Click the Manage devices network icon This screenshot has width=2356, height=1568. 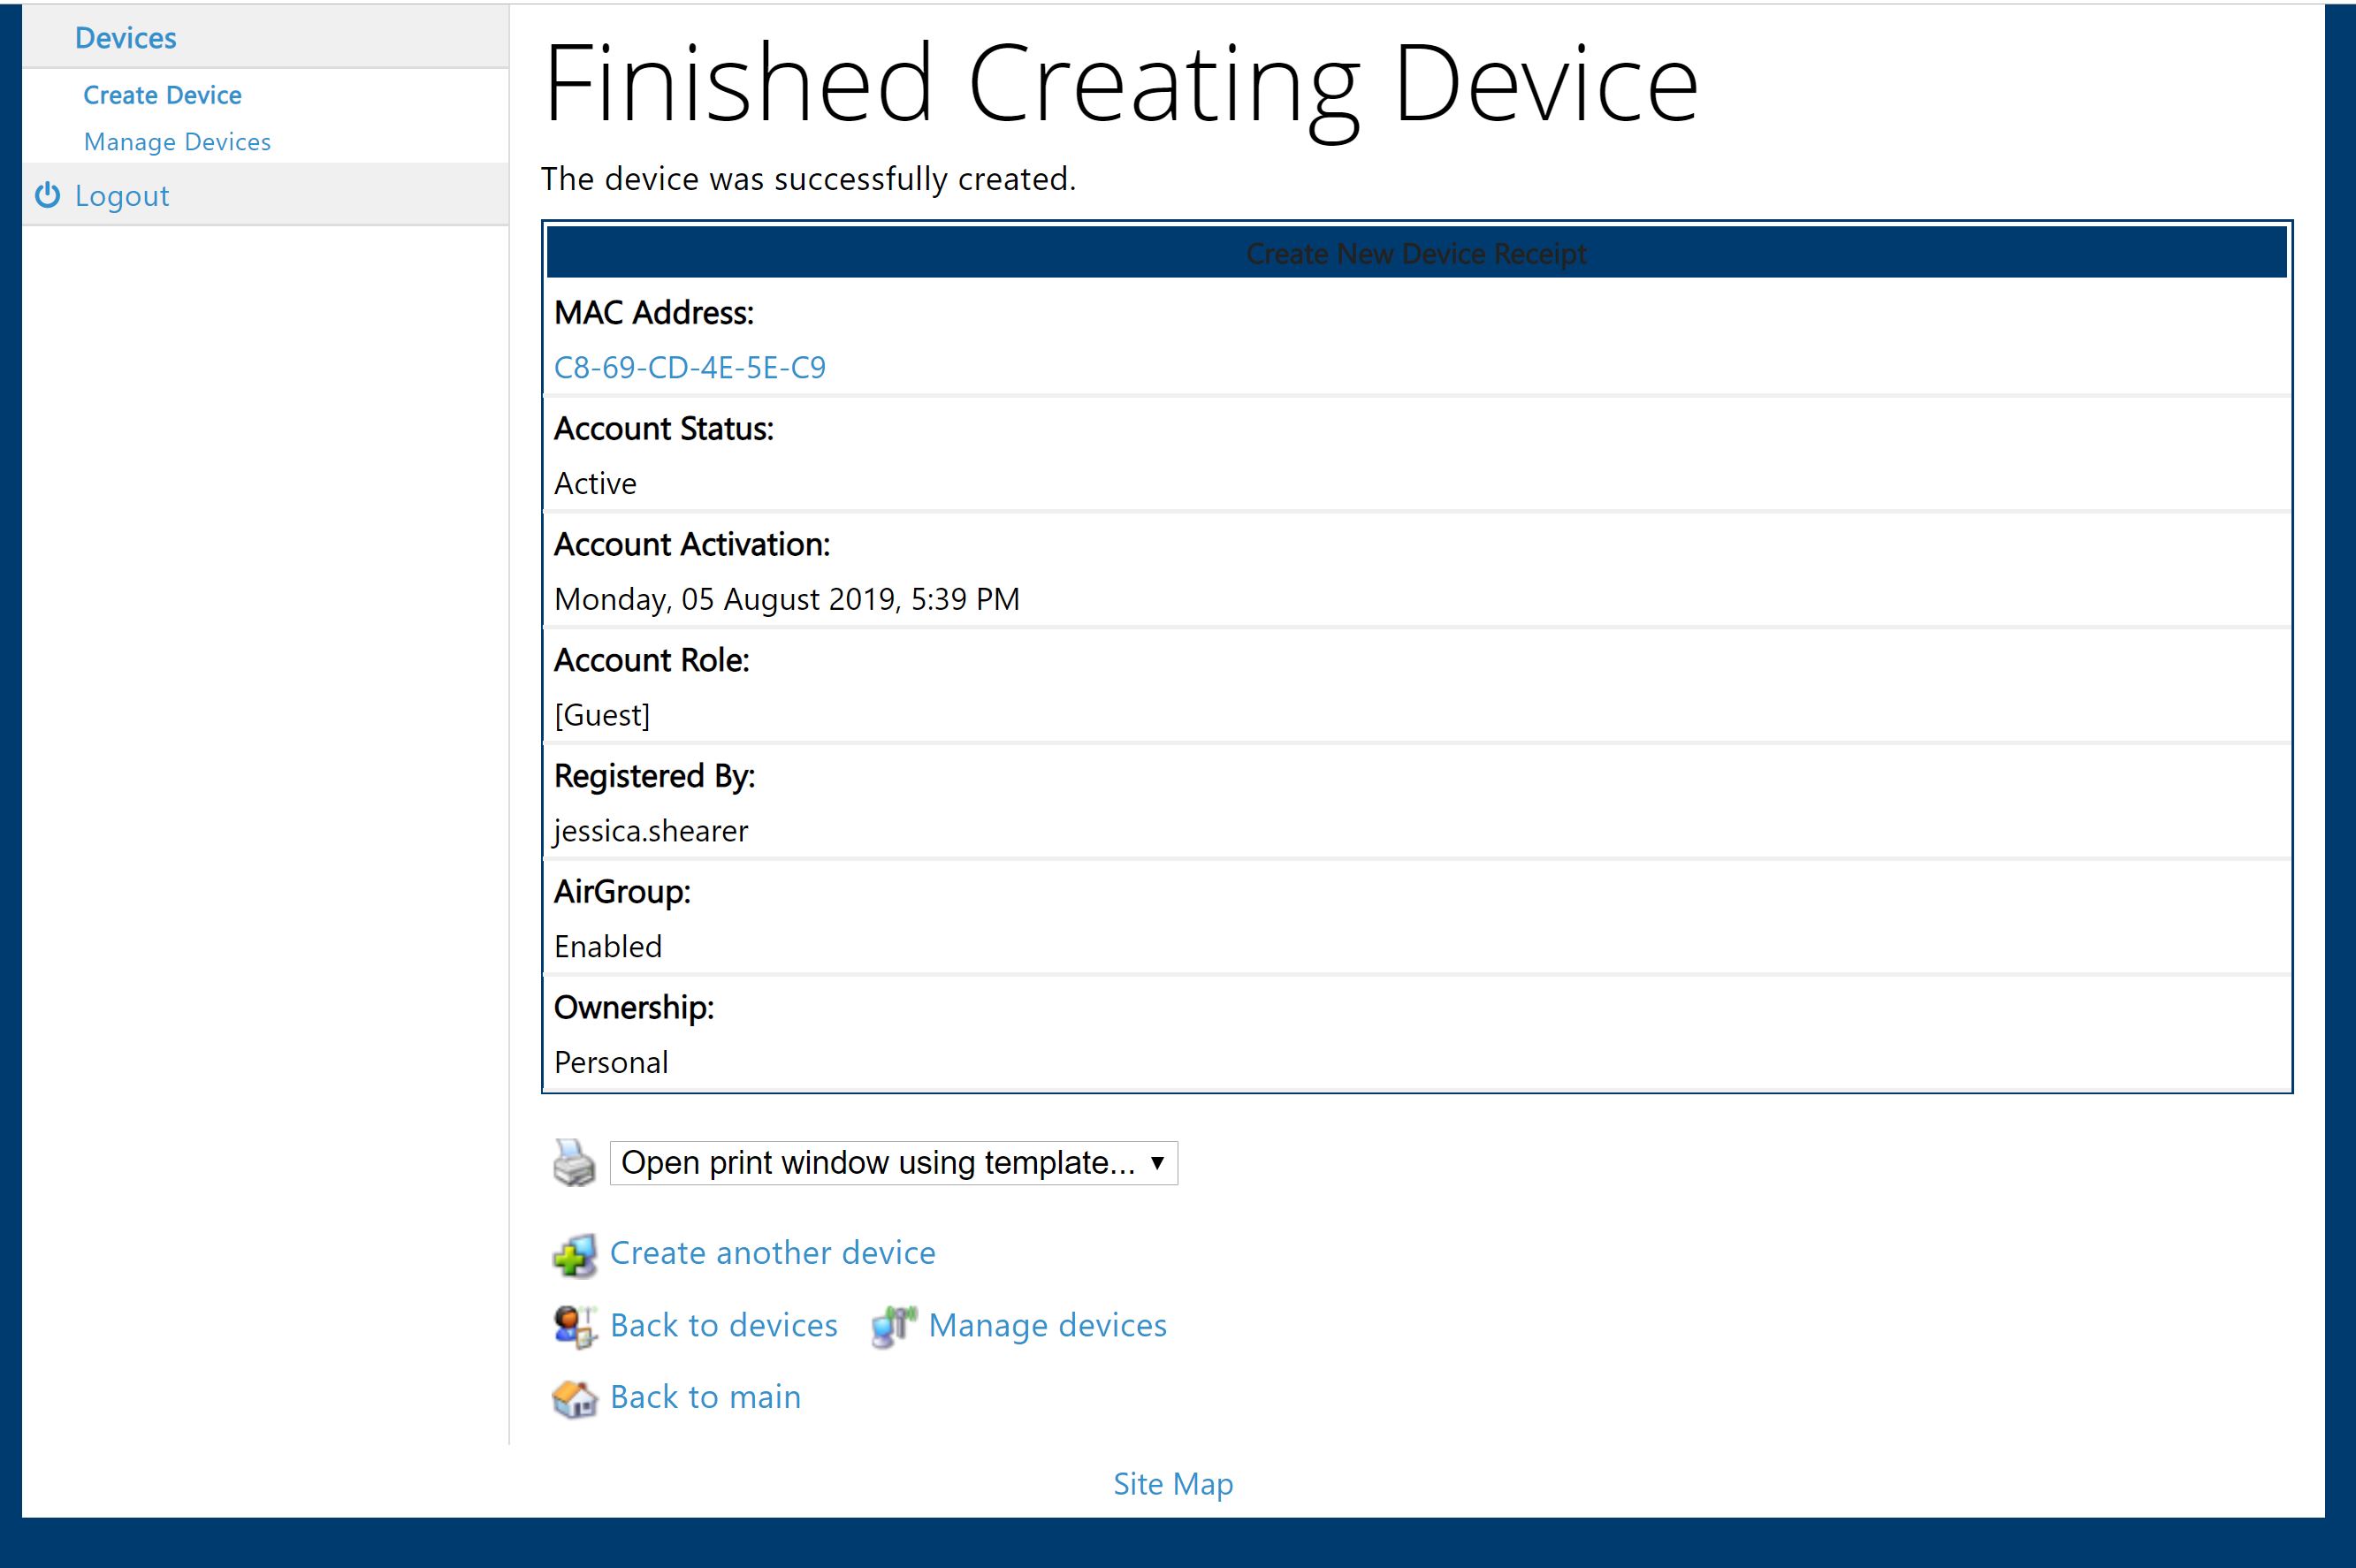coord(893,1326)
